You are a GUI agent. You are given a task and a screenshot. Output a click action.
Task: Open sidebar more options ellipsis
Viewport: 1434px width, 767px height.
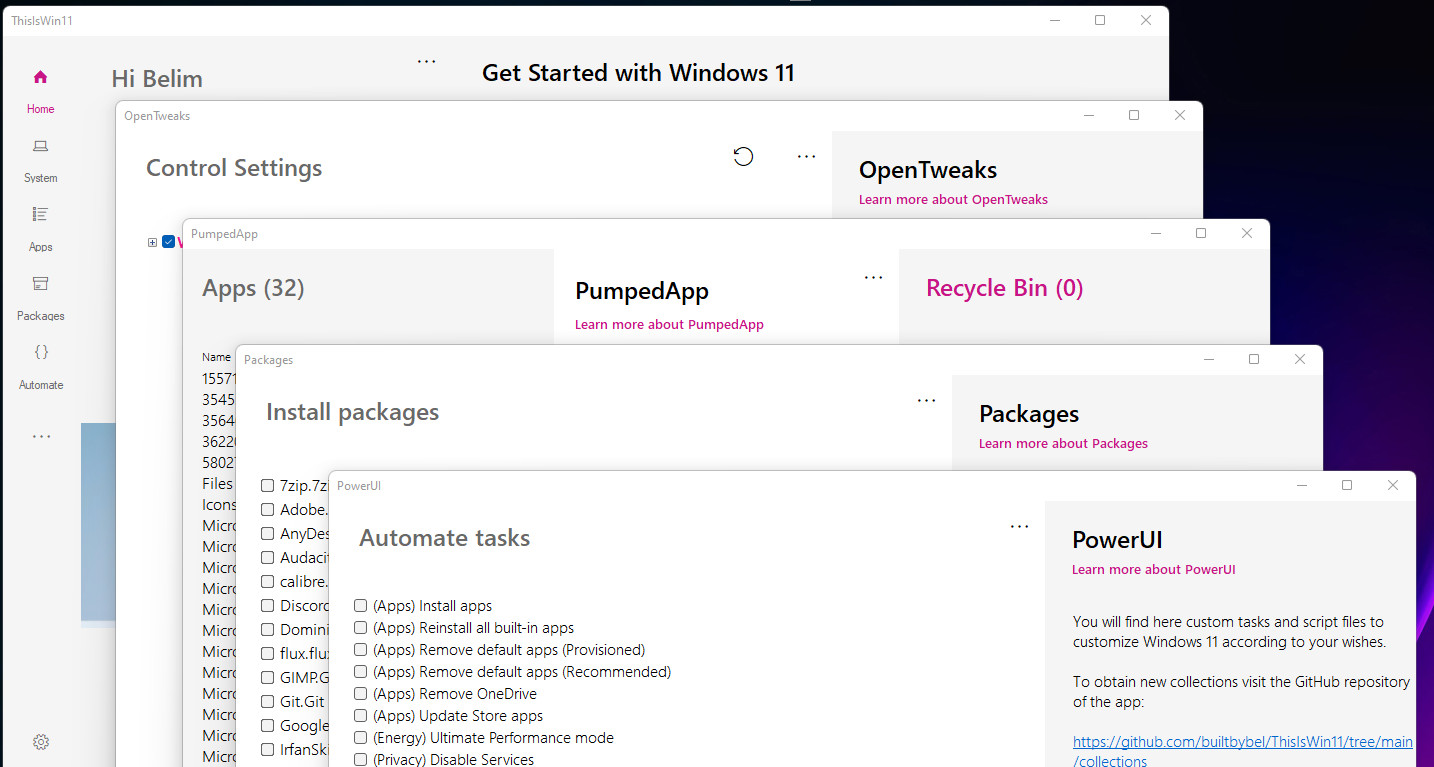pos(41,437)
